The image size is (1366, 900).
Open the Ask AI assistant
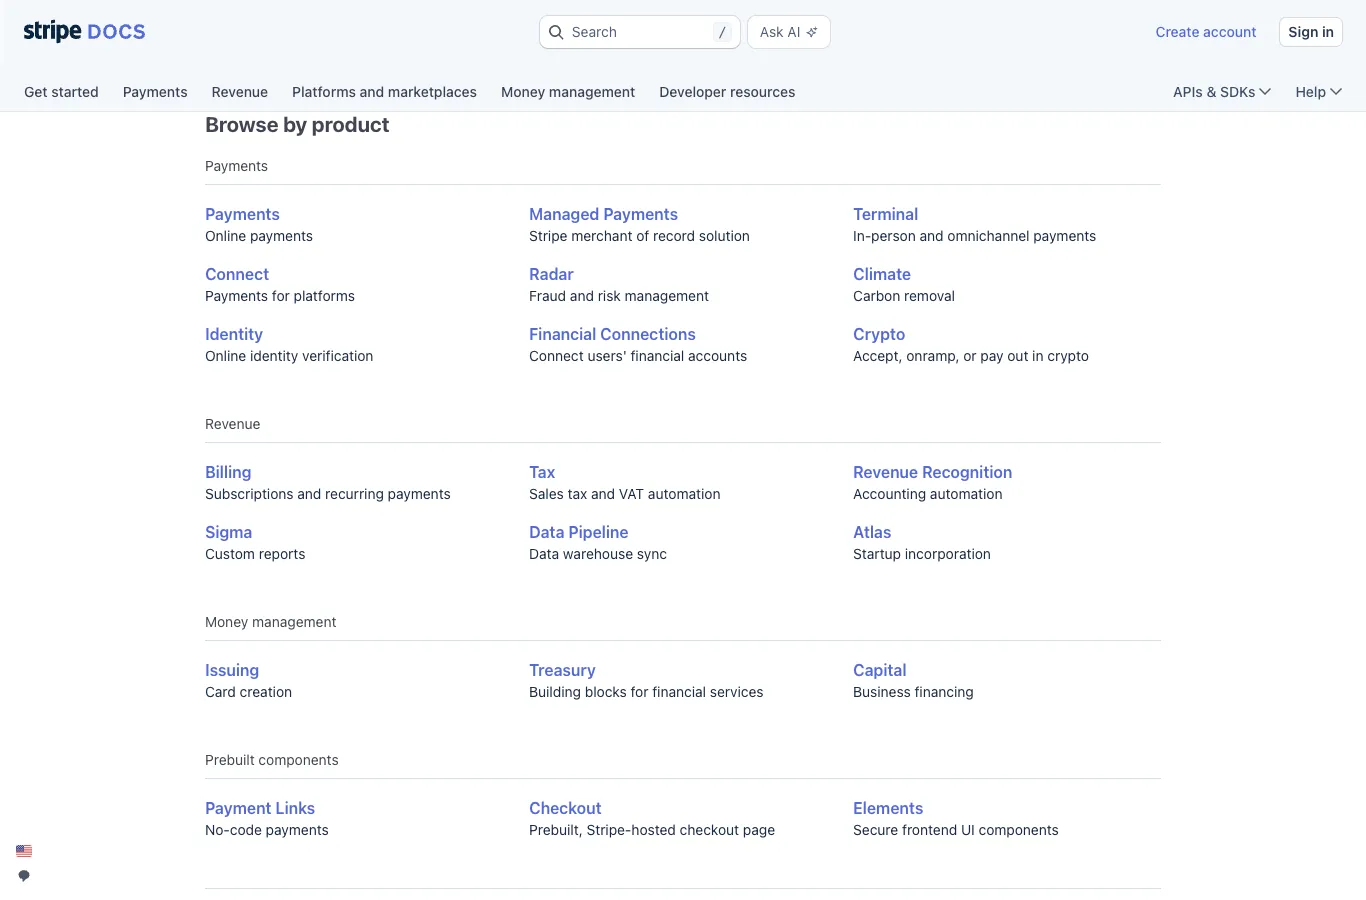pos(789,32)
